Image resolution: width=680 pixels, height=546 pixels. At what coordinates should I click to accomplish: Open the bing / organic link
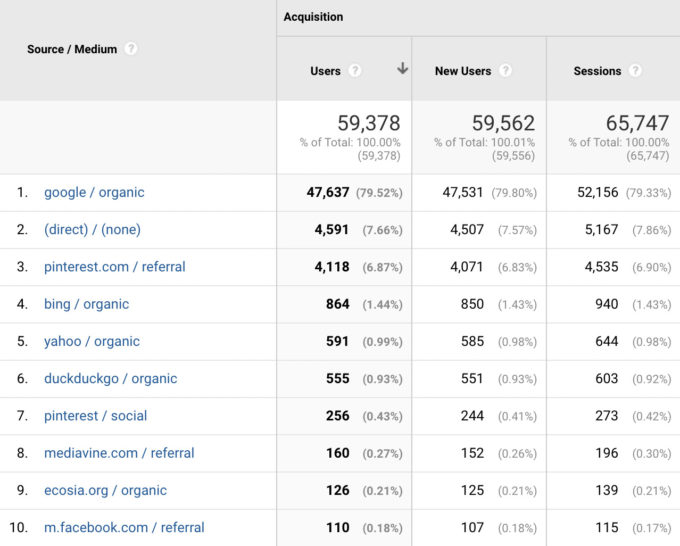[86, 304]
